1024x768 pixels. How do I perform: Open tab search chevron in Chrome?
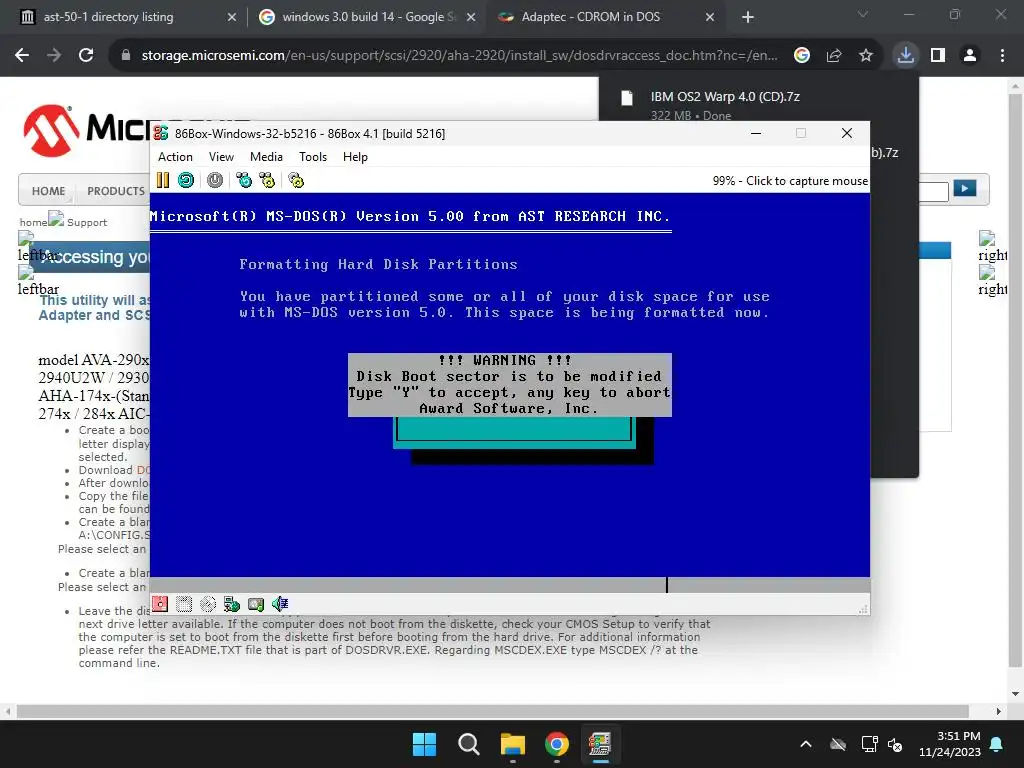coord(863,14)
